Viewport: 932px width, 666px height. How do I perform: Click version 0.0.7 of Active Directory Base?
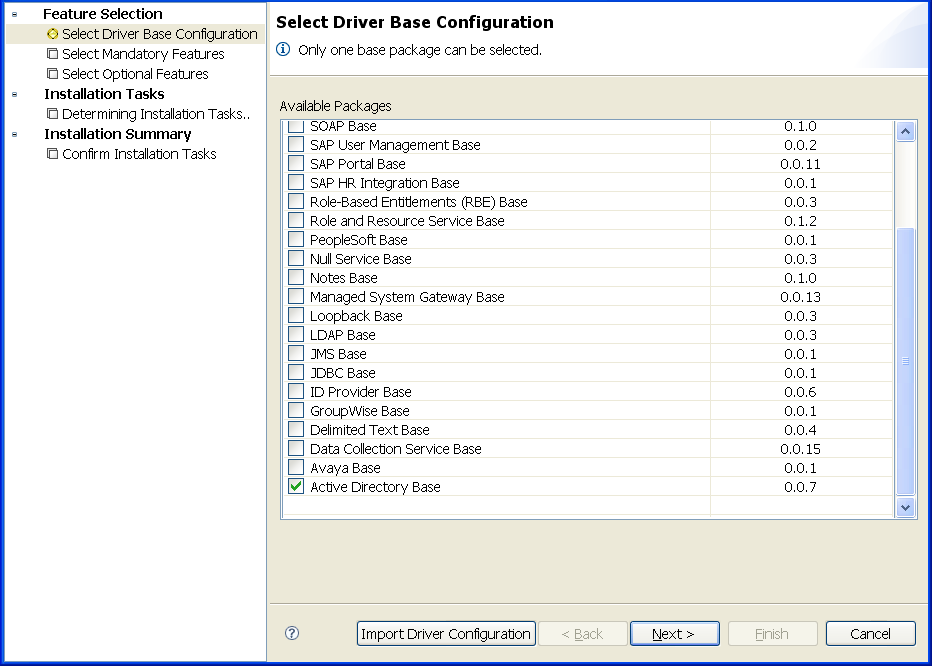point(800,487)
